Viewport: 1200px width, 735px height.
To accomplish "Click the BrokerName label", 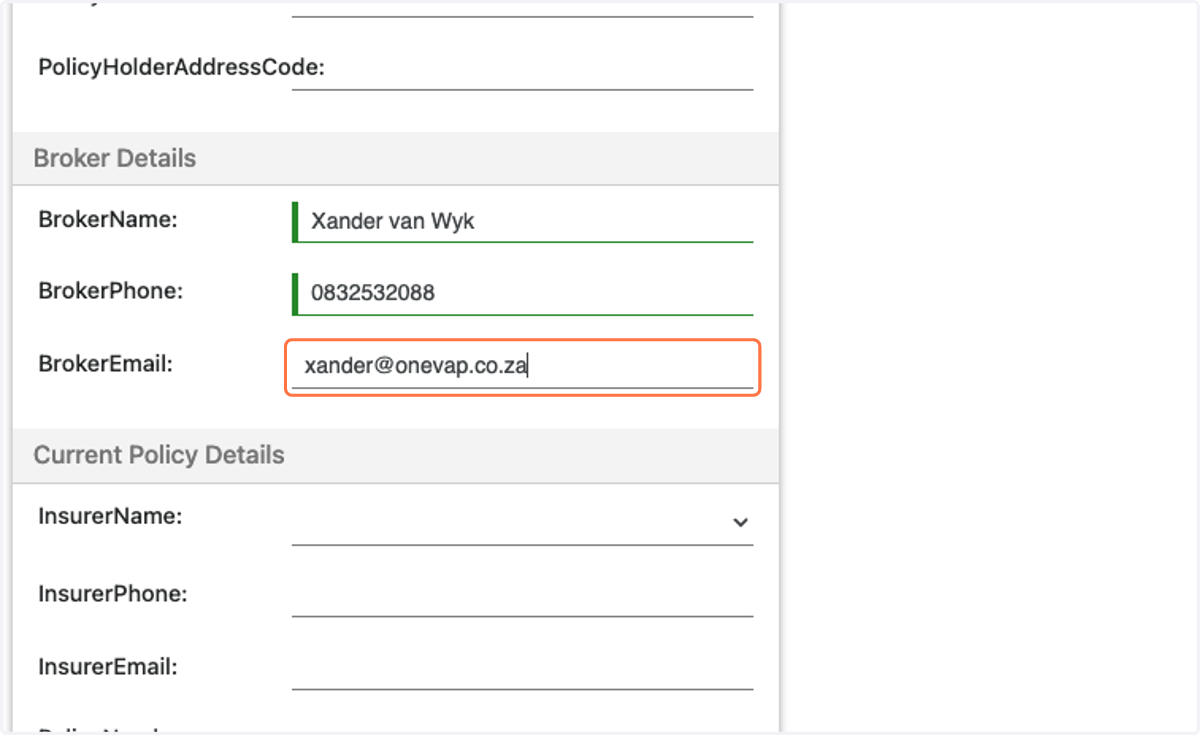I will [108, 219].
